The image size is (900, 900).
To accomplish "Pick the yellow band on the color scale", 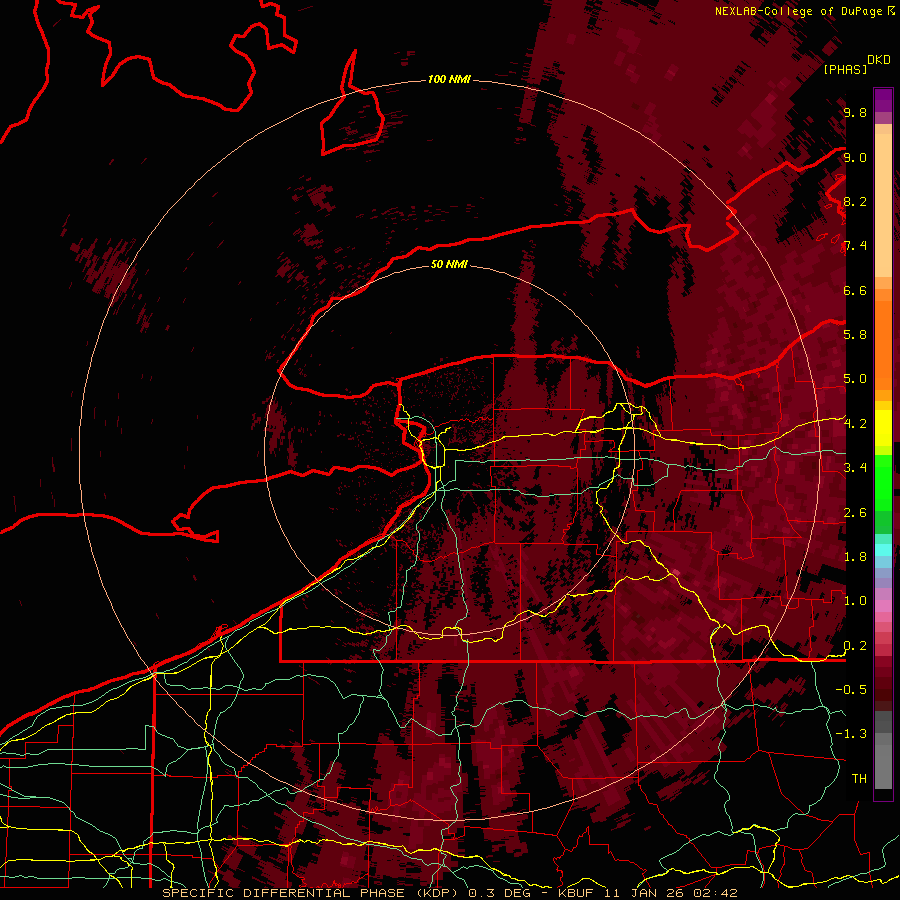I will (883, 428).
